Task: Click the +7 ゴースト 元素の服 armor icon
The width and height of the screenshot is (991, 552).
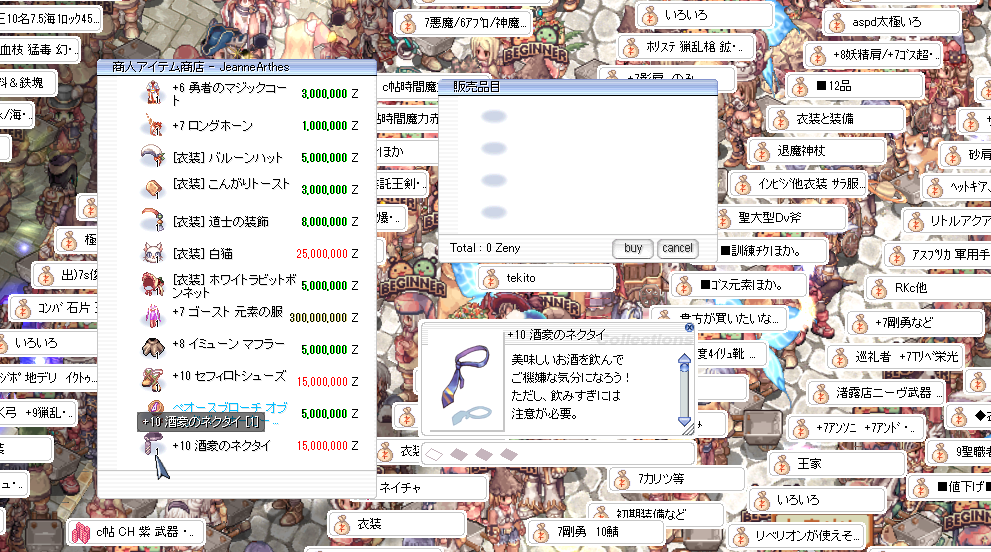Action: tap(153, 316)
